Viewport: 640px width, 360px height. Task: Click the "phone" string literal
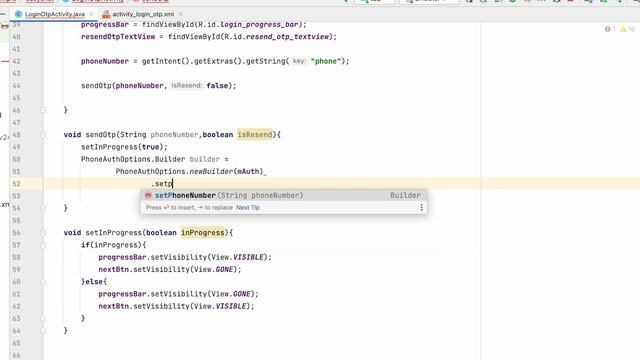[x=326, y=61]
